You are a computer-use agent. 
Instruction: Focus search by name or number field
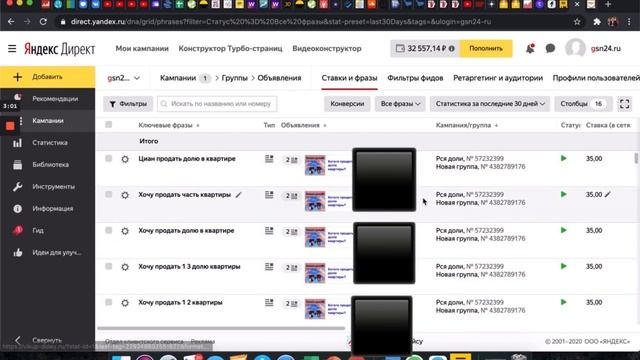[217, 104]
